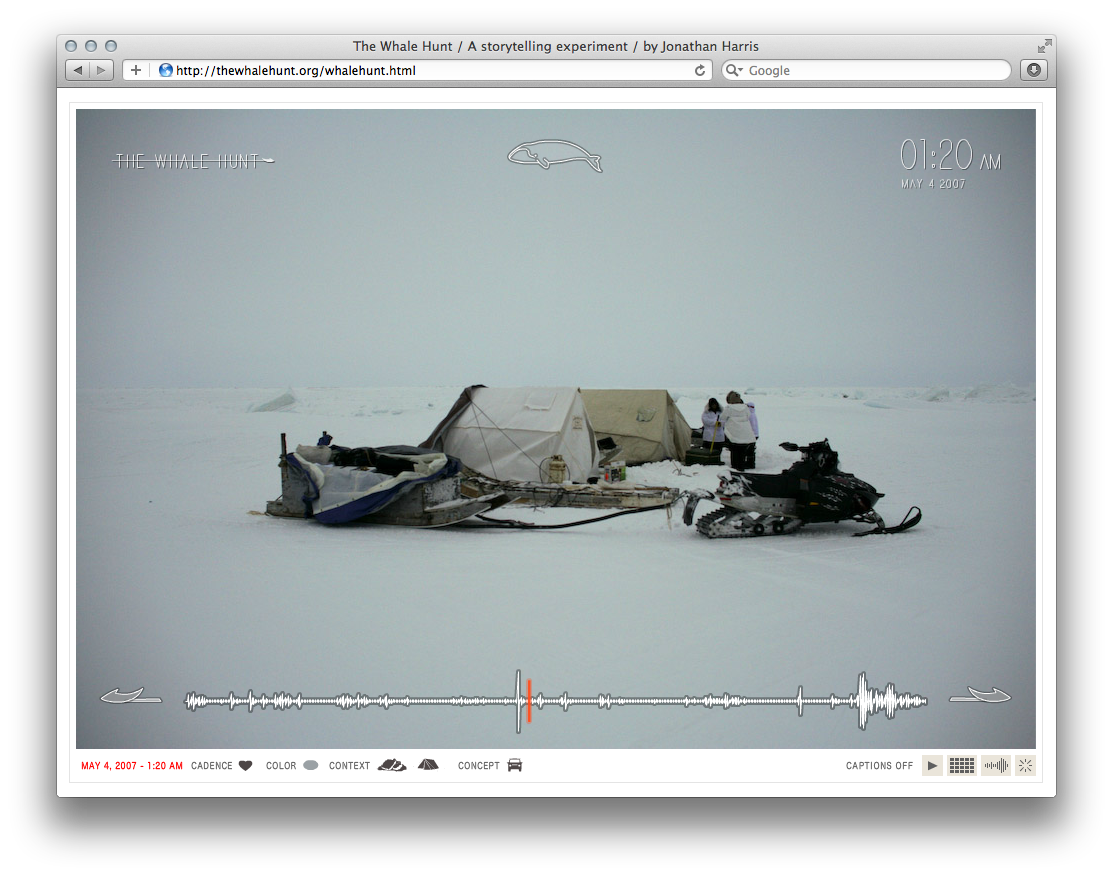Filter photos by the boat CONTEXT icon
1113x876 pixels.
[x=389, y=764]
